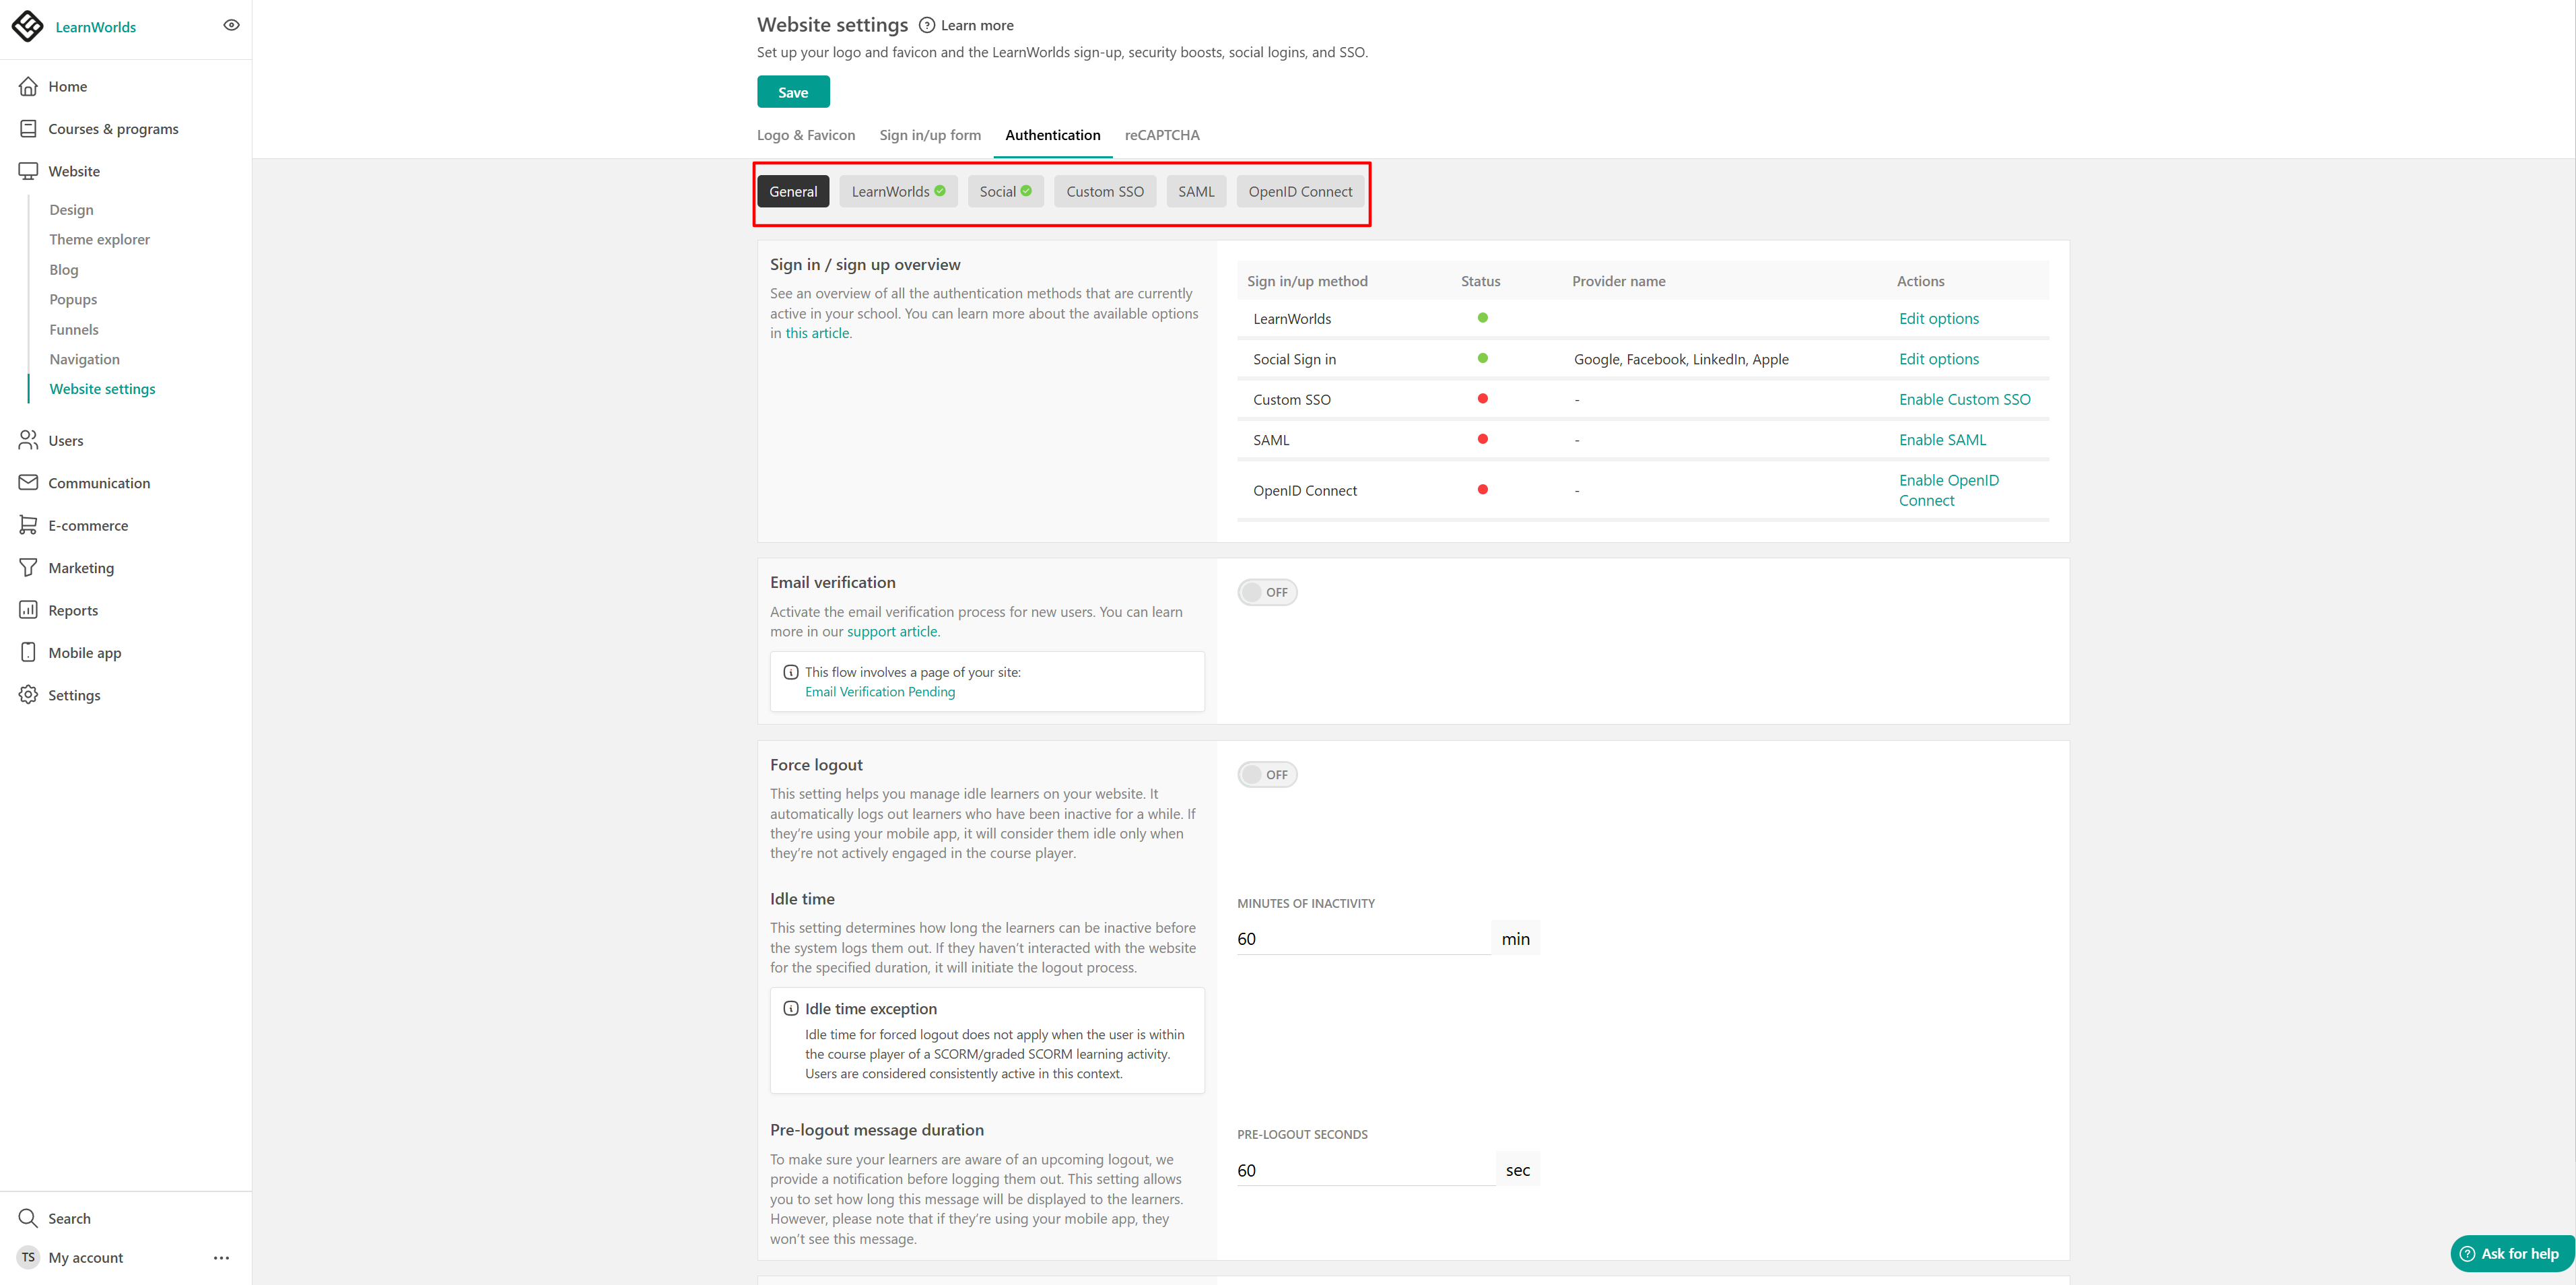Viewport: 2576px width, 1285px height.
Task: Switch to the reCAPTCHA tab
Action: (x=1161, y=135)
